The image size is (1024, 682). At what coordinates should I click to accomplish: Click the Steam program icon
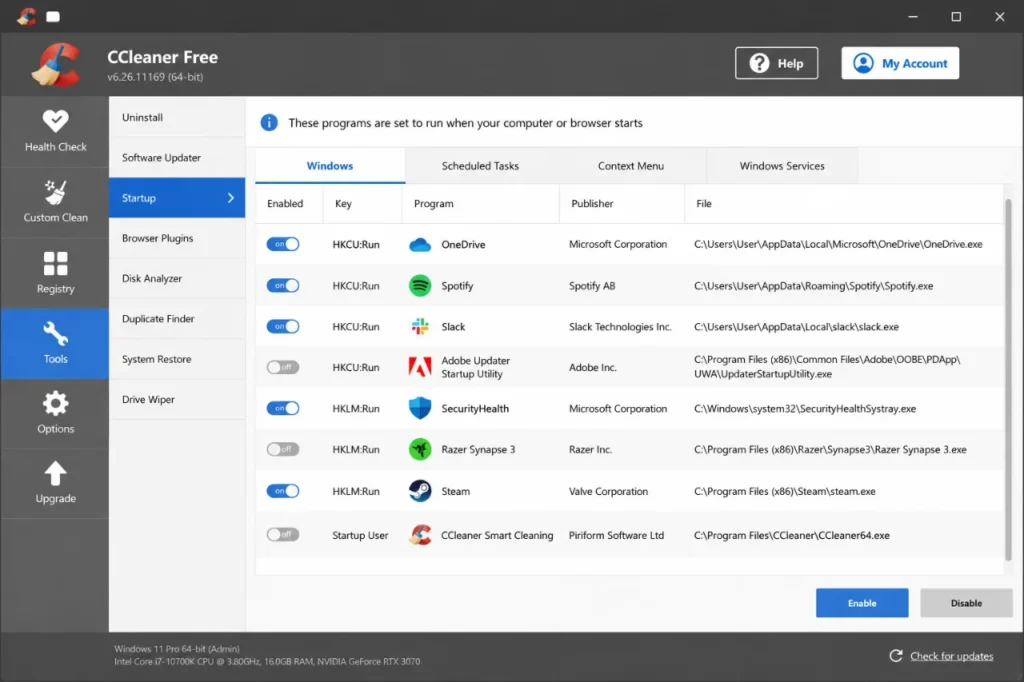click(420, 491)
